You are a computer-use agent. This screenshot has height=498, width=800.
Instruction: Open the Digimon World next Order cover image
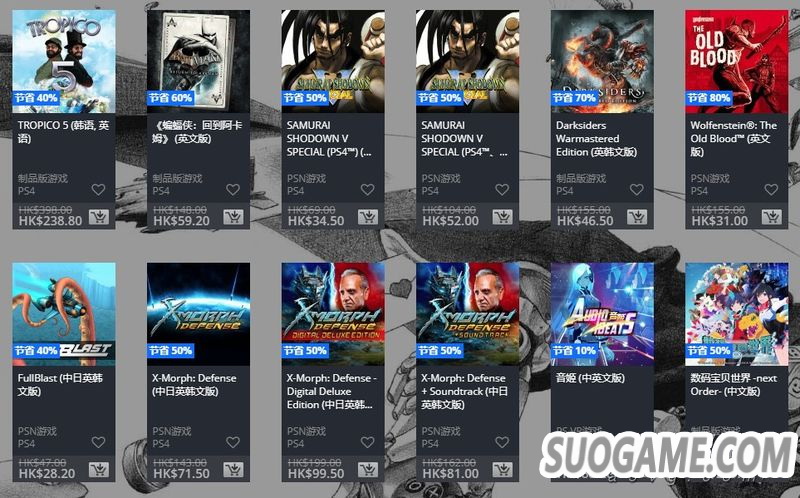[737, 314]
